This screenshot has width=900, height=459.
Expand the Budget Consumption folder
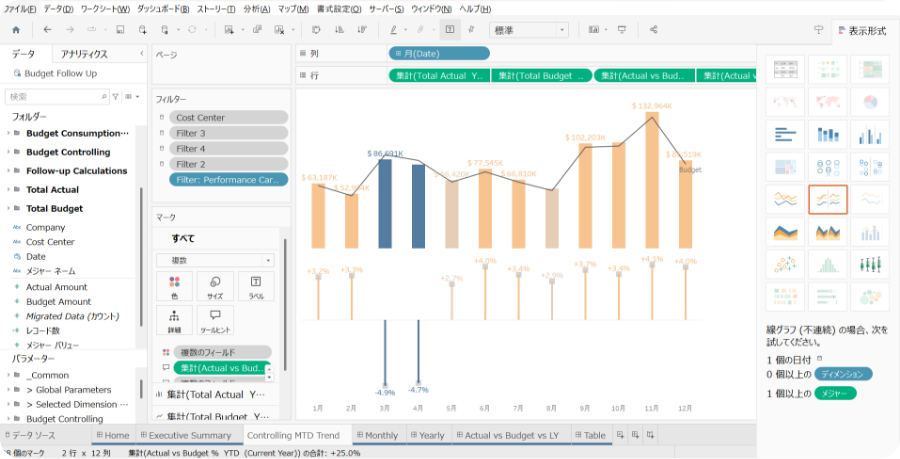[x=8, y=133]
